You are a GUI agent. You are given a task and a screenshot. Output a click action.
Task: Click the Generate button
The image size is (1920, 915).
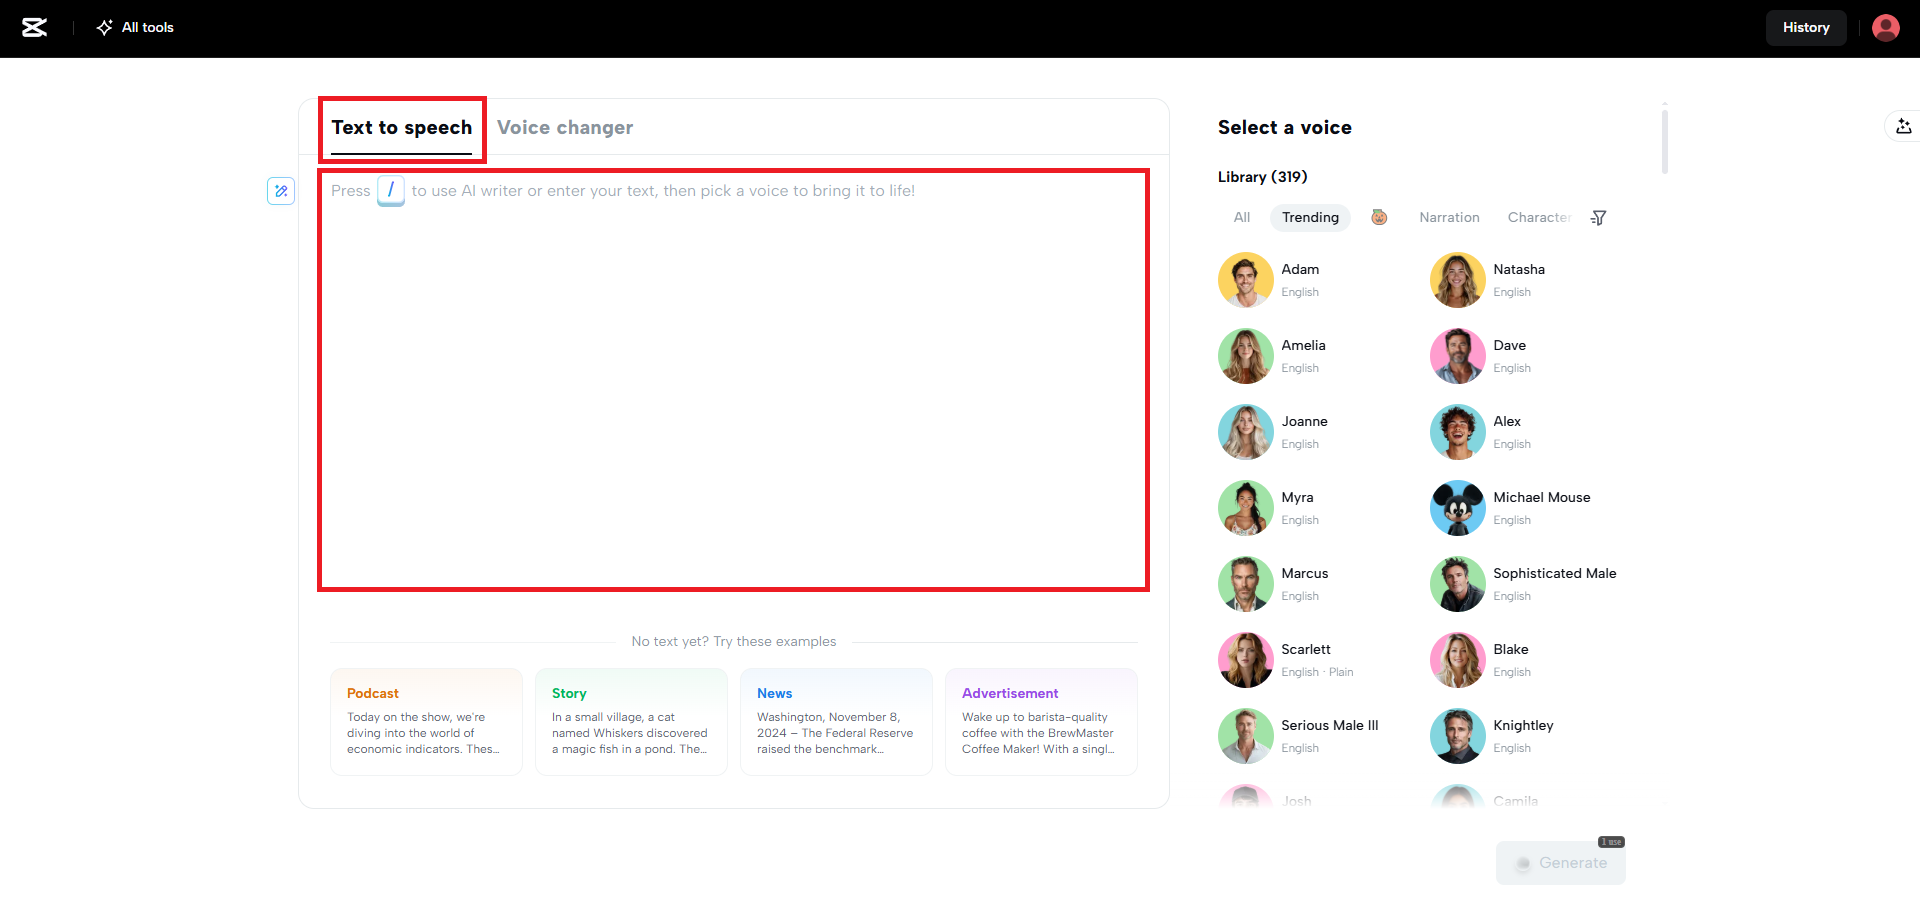(x=1561, y=863)
